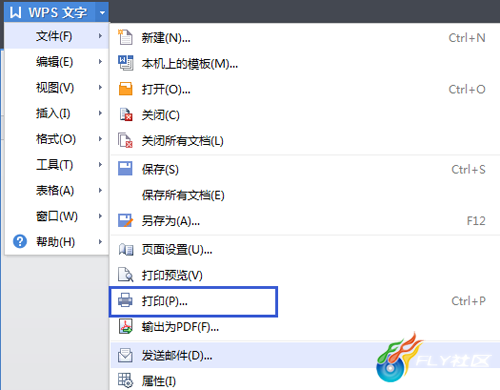Screen dimensions: 500x390
Task: Click the Properties icon
Action: [126, 381]
